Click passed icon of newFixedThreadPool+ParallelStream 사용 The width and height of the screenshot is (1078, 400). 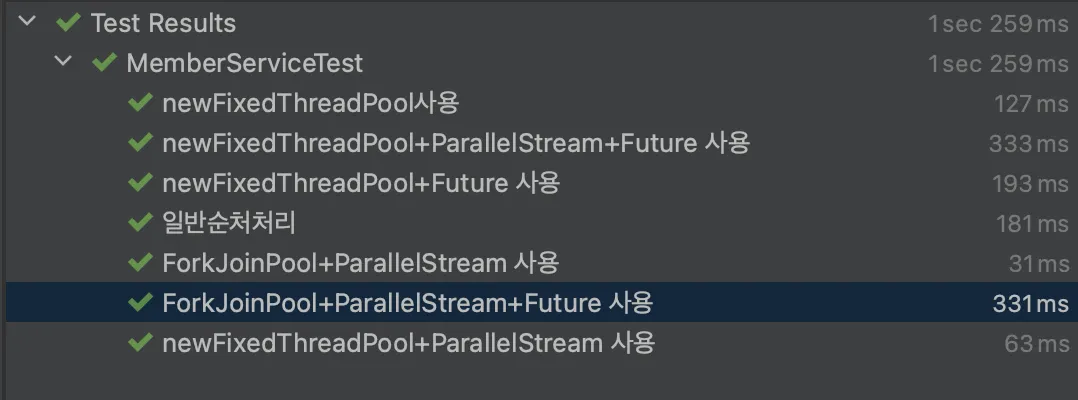pyautogui.click(x=139, y=344)
